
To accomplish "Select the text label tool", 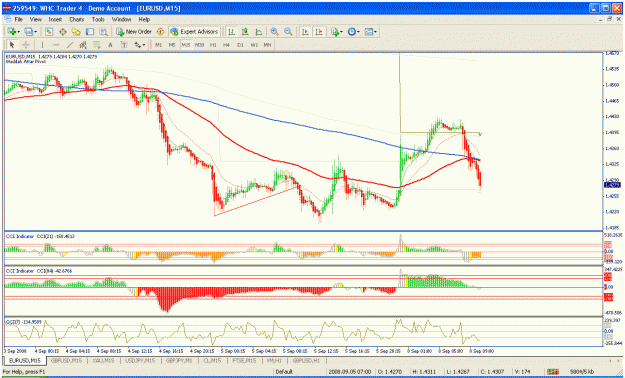I will [x=124, y=45].
